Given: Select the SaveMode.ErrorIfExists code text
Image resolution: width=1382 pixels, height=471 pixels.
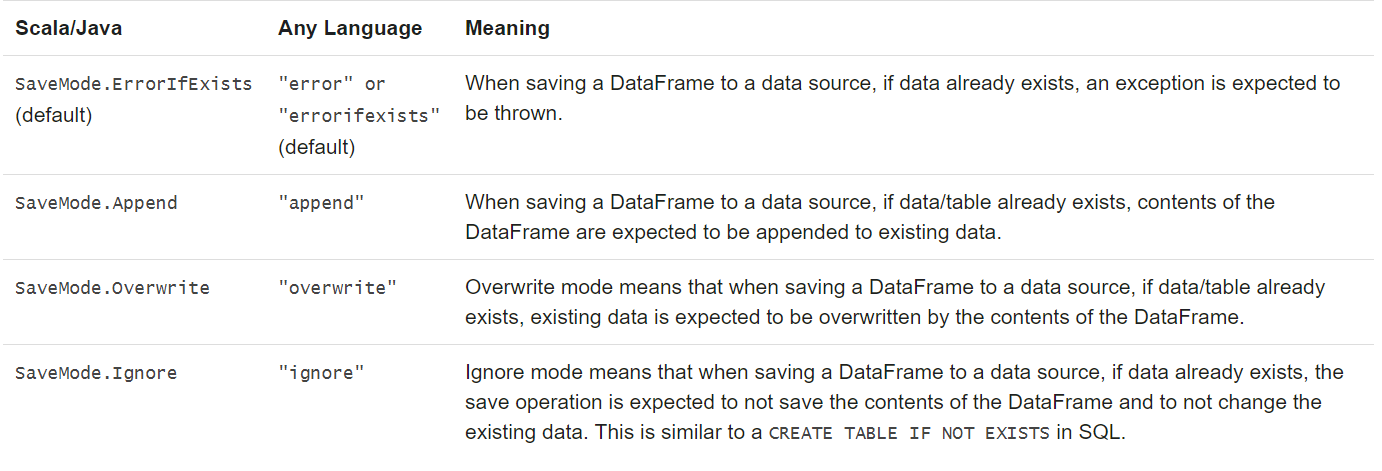Looking at the screenshot, I should tap(134, 84).
